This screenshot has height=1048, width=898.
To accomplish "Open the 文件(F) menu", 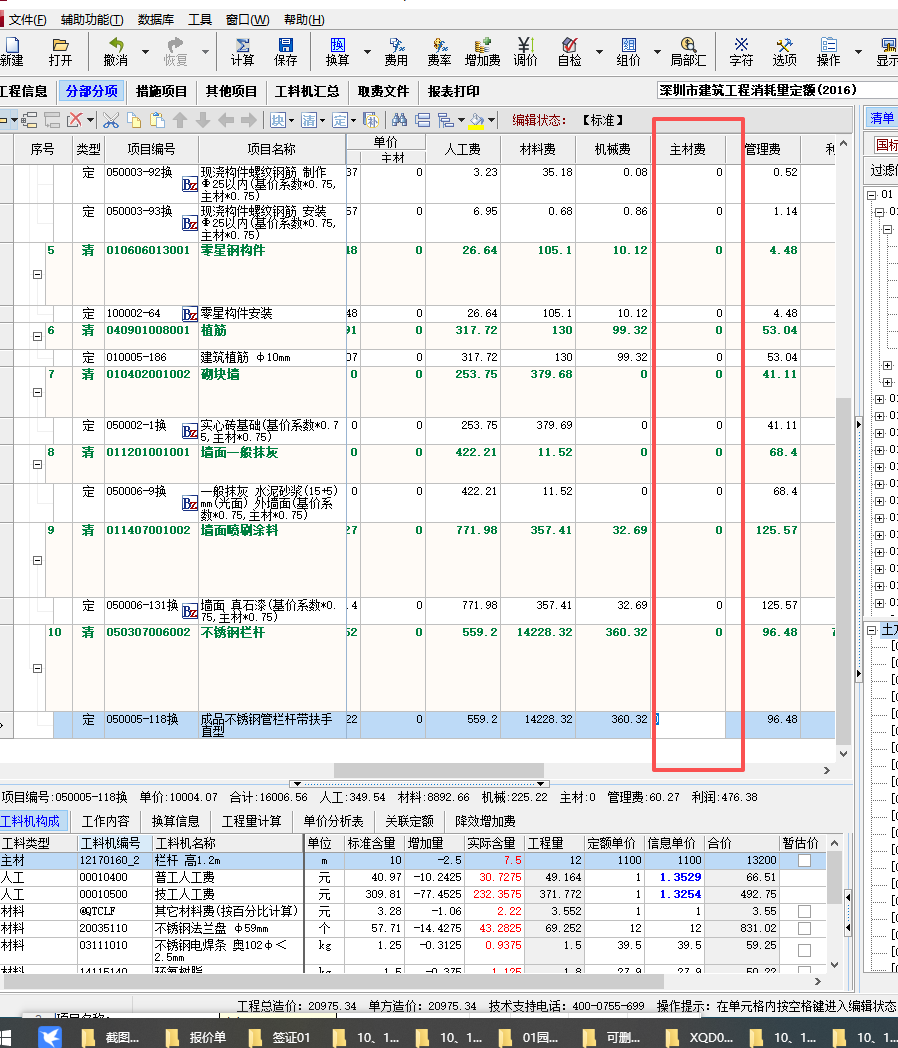I will [27, 20].
